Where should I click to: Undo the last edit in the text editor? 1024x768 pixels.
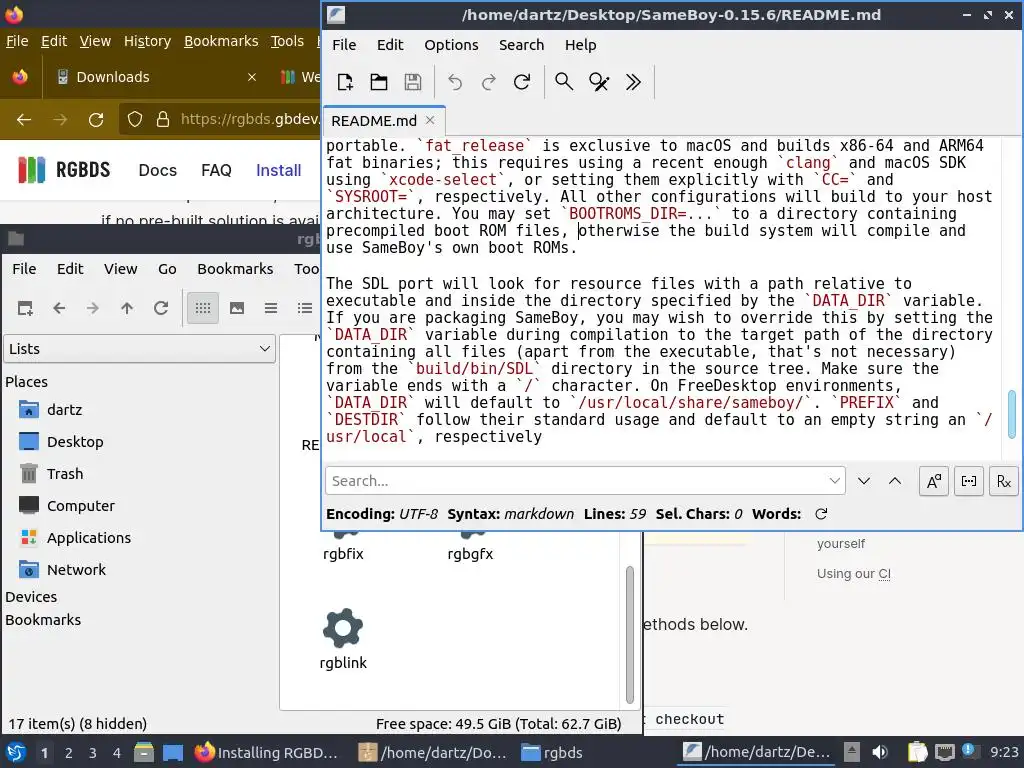tap(455, 82)
